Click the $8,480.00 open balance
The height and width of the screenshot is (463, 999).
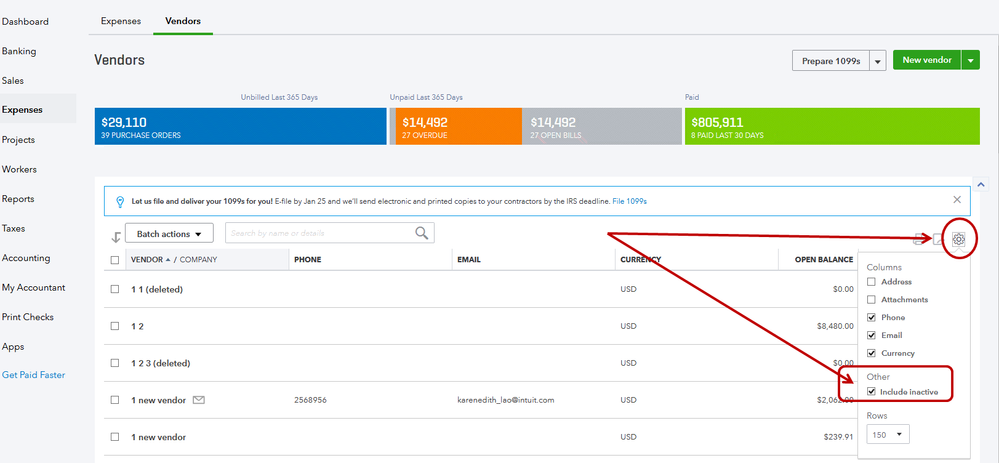pos(835,326)
